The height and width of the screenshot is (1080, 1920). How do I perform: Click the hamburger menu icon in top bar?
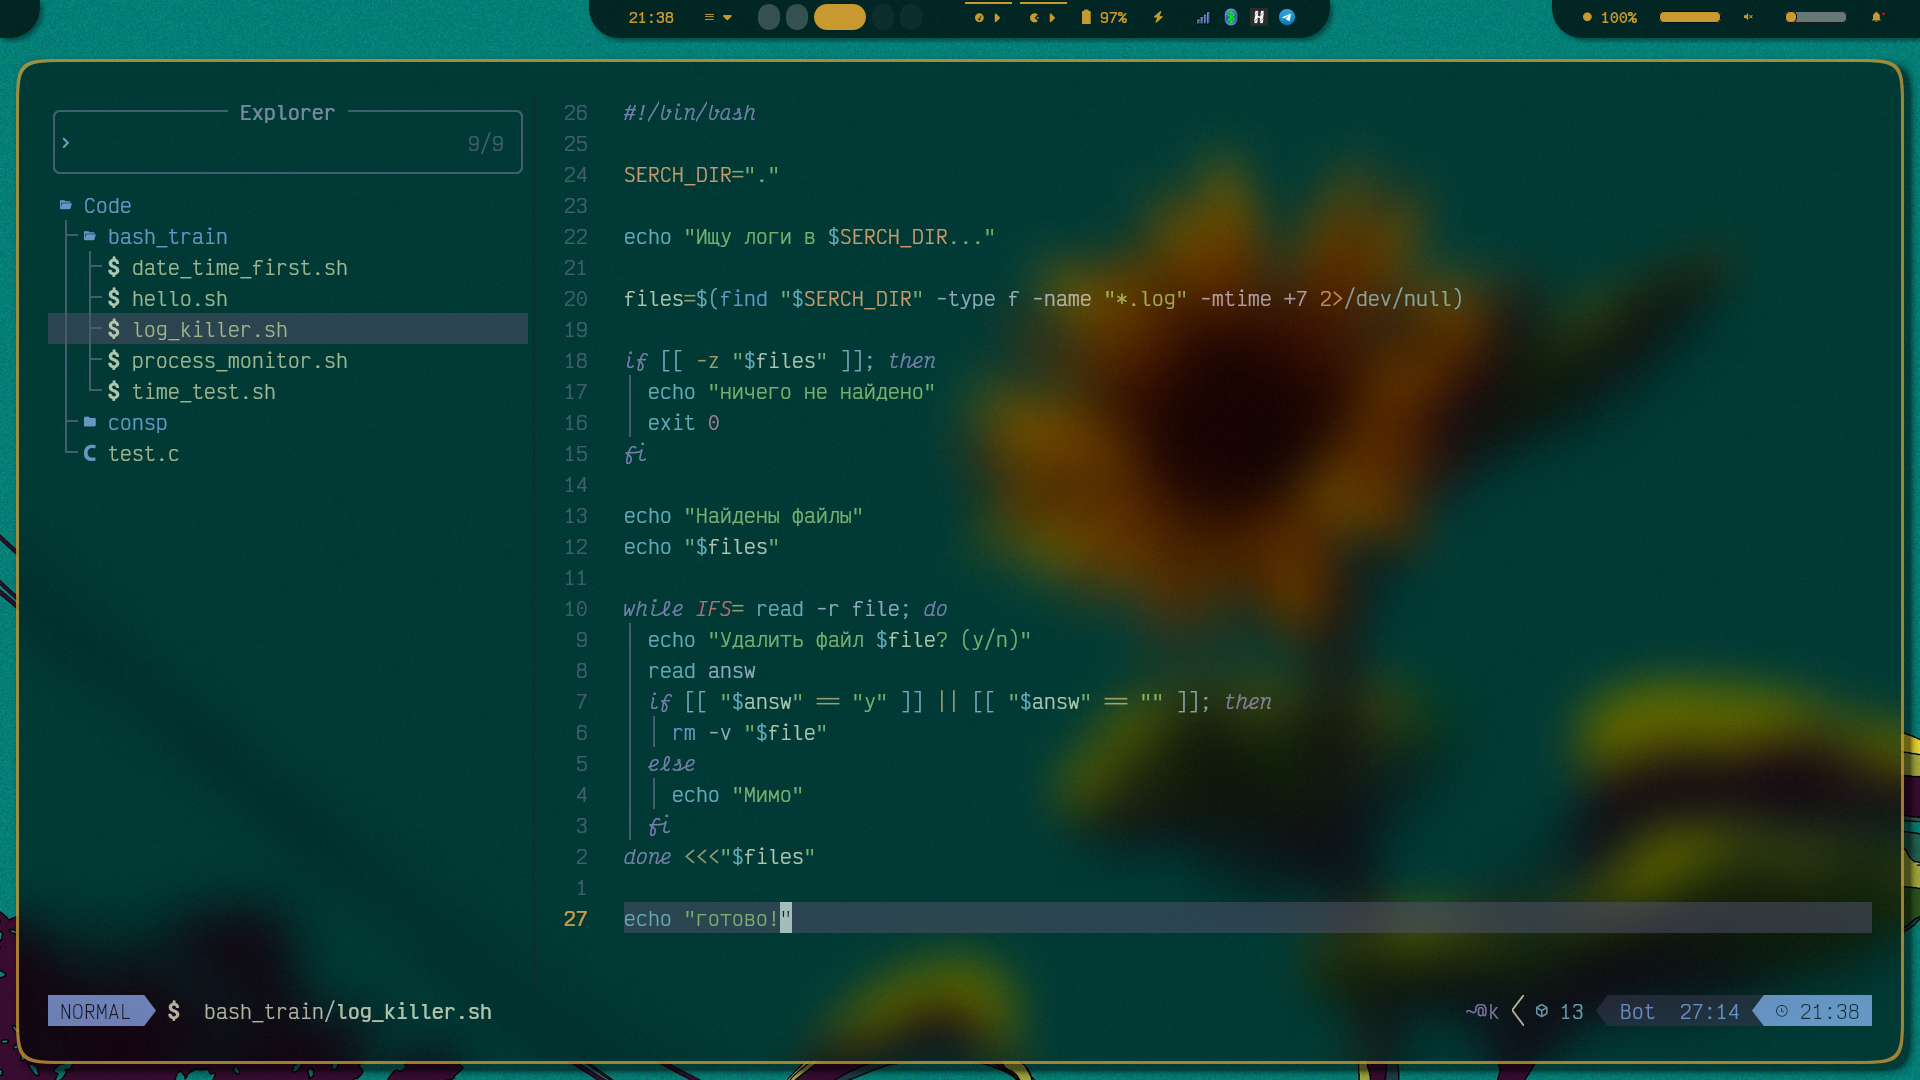pos(709,17)
